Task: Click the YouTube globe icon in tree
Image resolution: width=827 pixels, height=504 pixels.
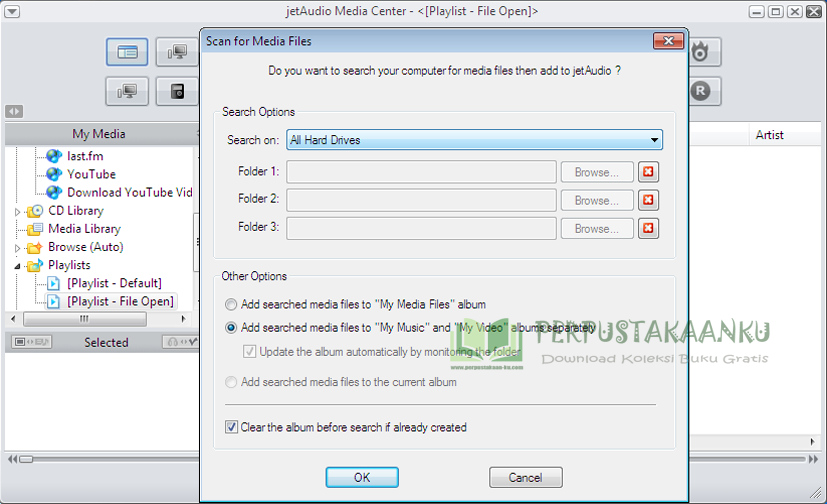Action: click(x=54, y=174)
